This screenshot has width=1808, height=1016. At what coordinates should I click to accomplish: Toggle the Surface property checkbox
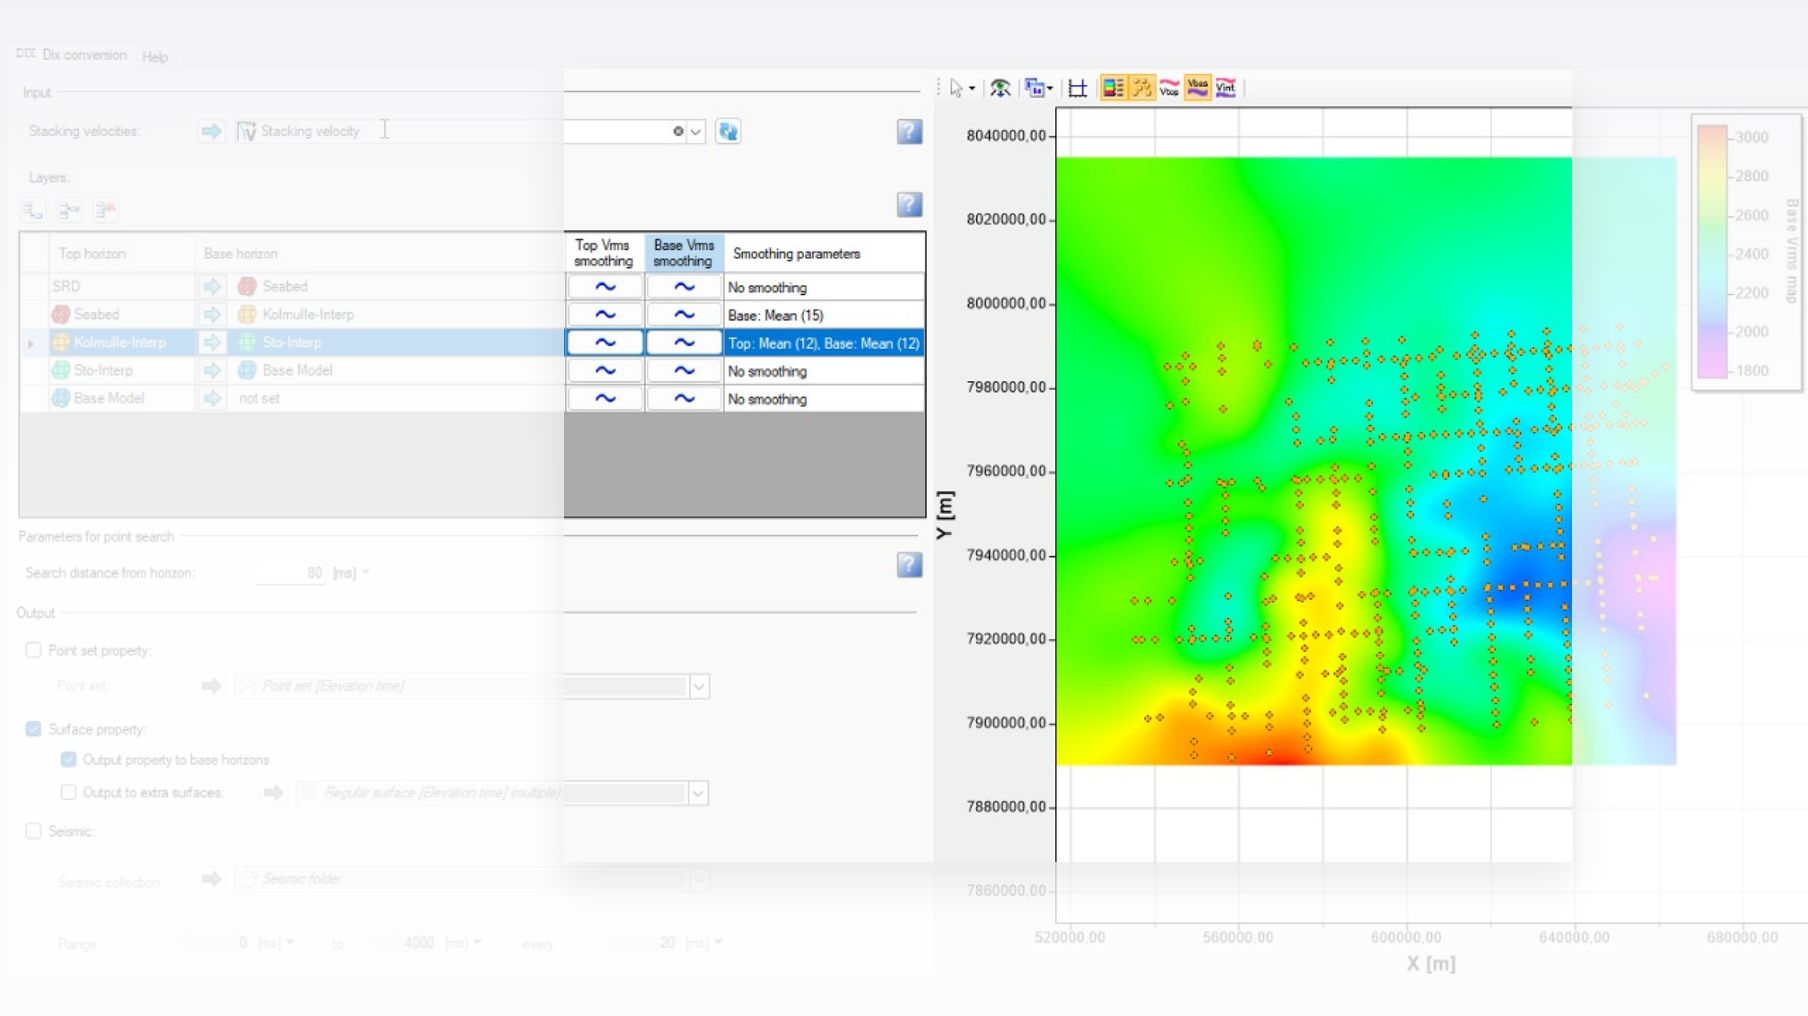click(33, 729)
